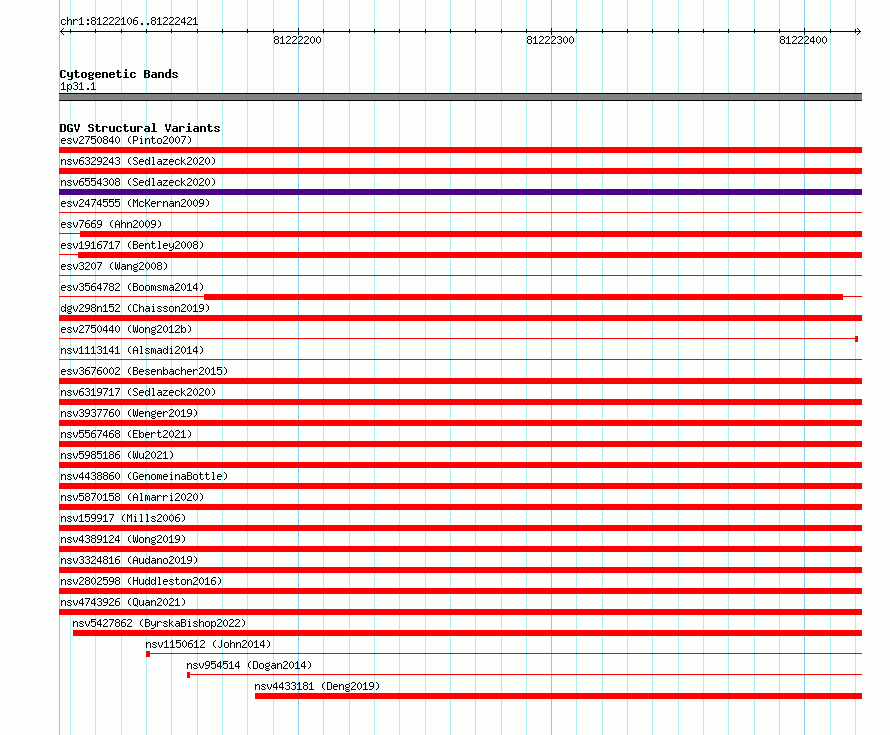The image size is (890, 735).
Task: Click nsv4389124 (Wong2019) variant label
Action: (x=123, y=539)
